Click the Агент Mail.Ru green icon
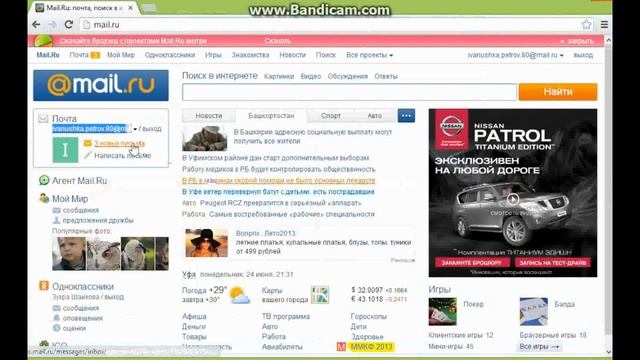Screen dimensions: 640x360 44,180
